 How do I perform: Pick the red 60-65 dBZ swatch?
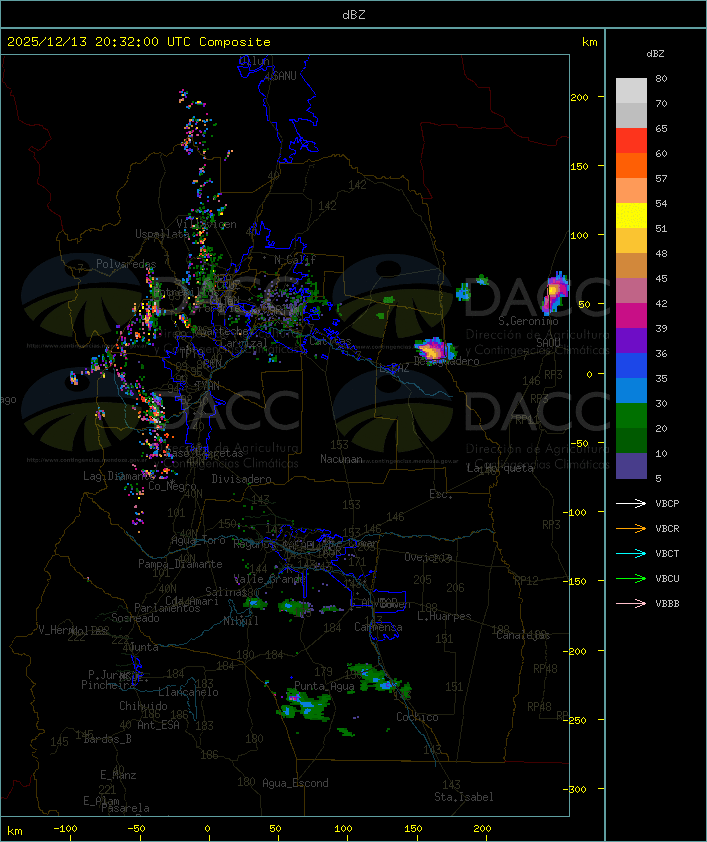pyautogui.click(x=631, y=141)
